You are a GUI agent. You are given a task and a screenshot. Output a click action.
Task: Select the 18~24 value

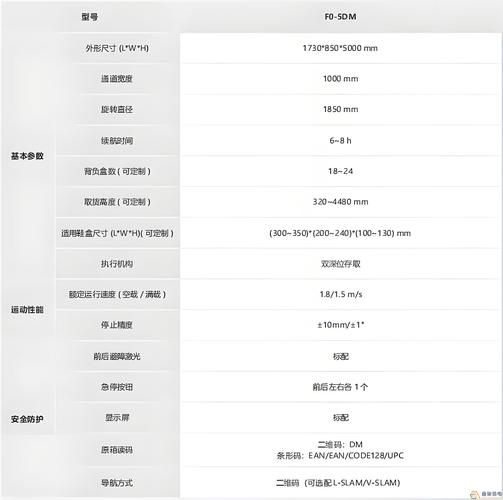[x=340, y=171]
